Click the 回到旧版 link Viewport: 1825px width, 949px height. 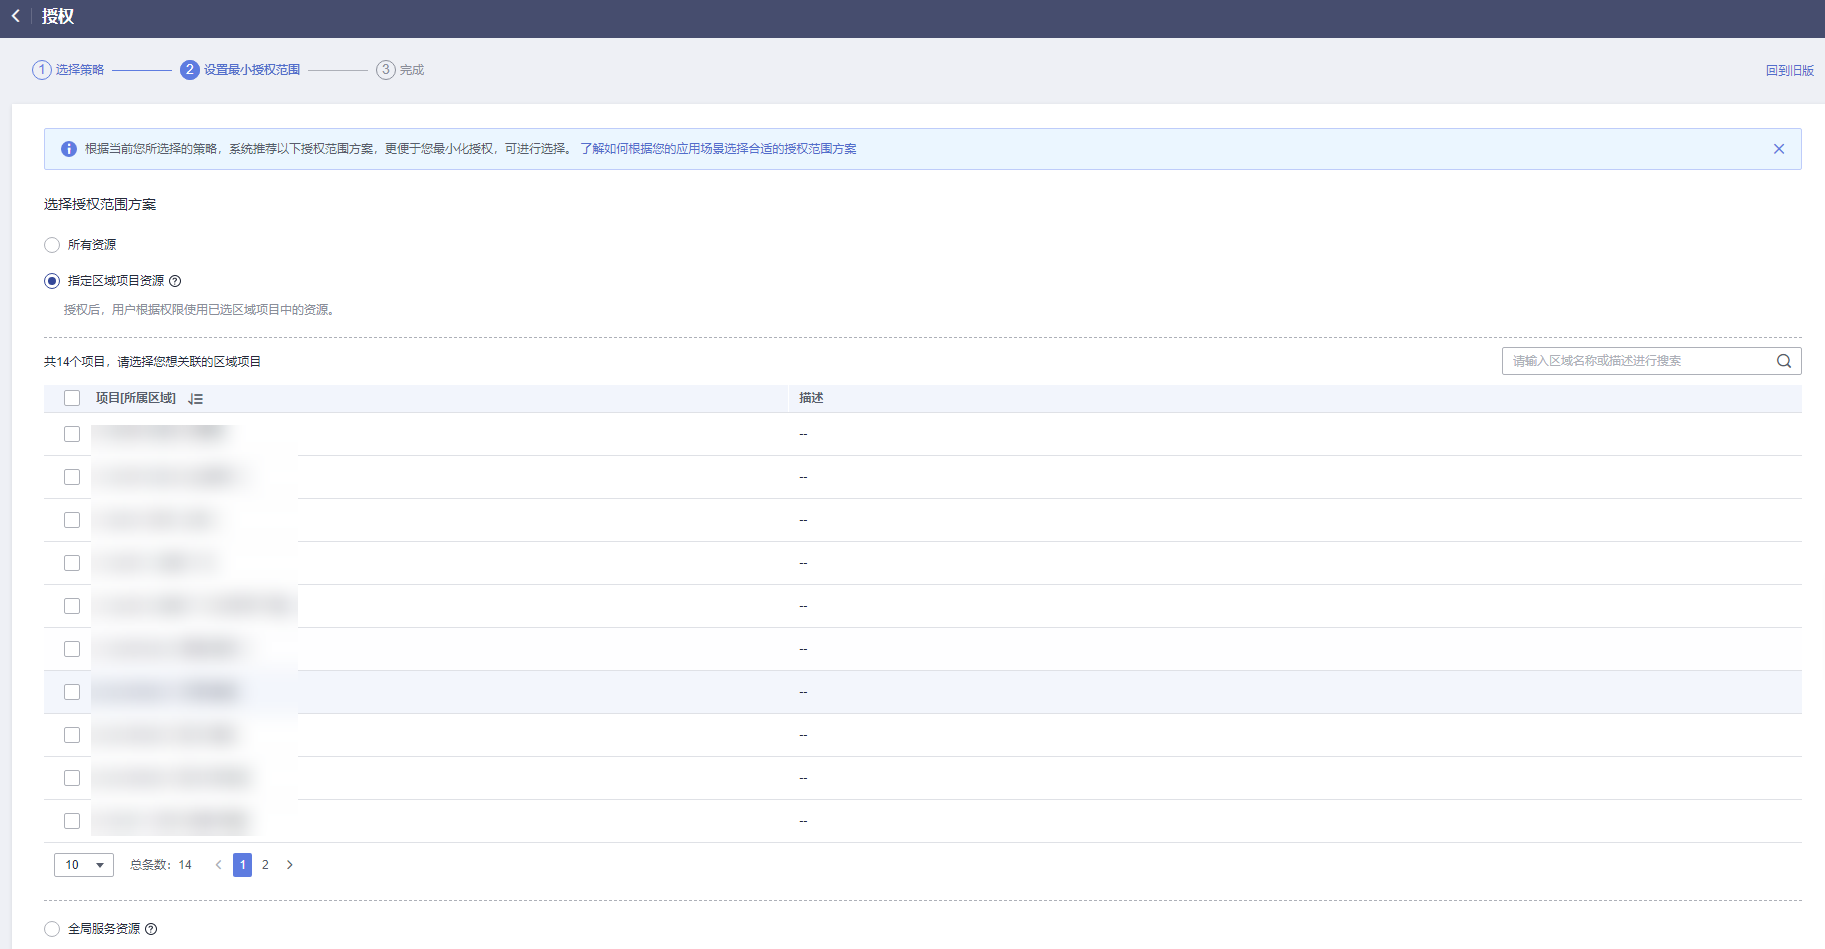tap(1789, 71)
